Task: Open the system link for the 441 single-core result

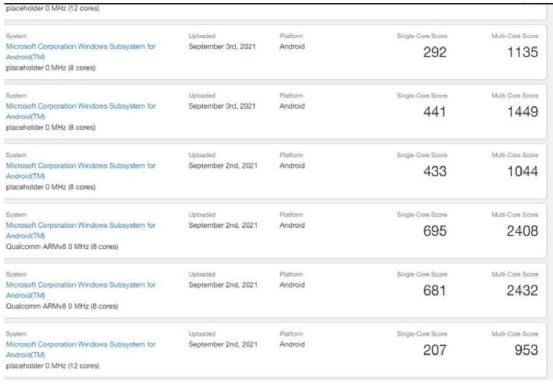Action: 80,111
